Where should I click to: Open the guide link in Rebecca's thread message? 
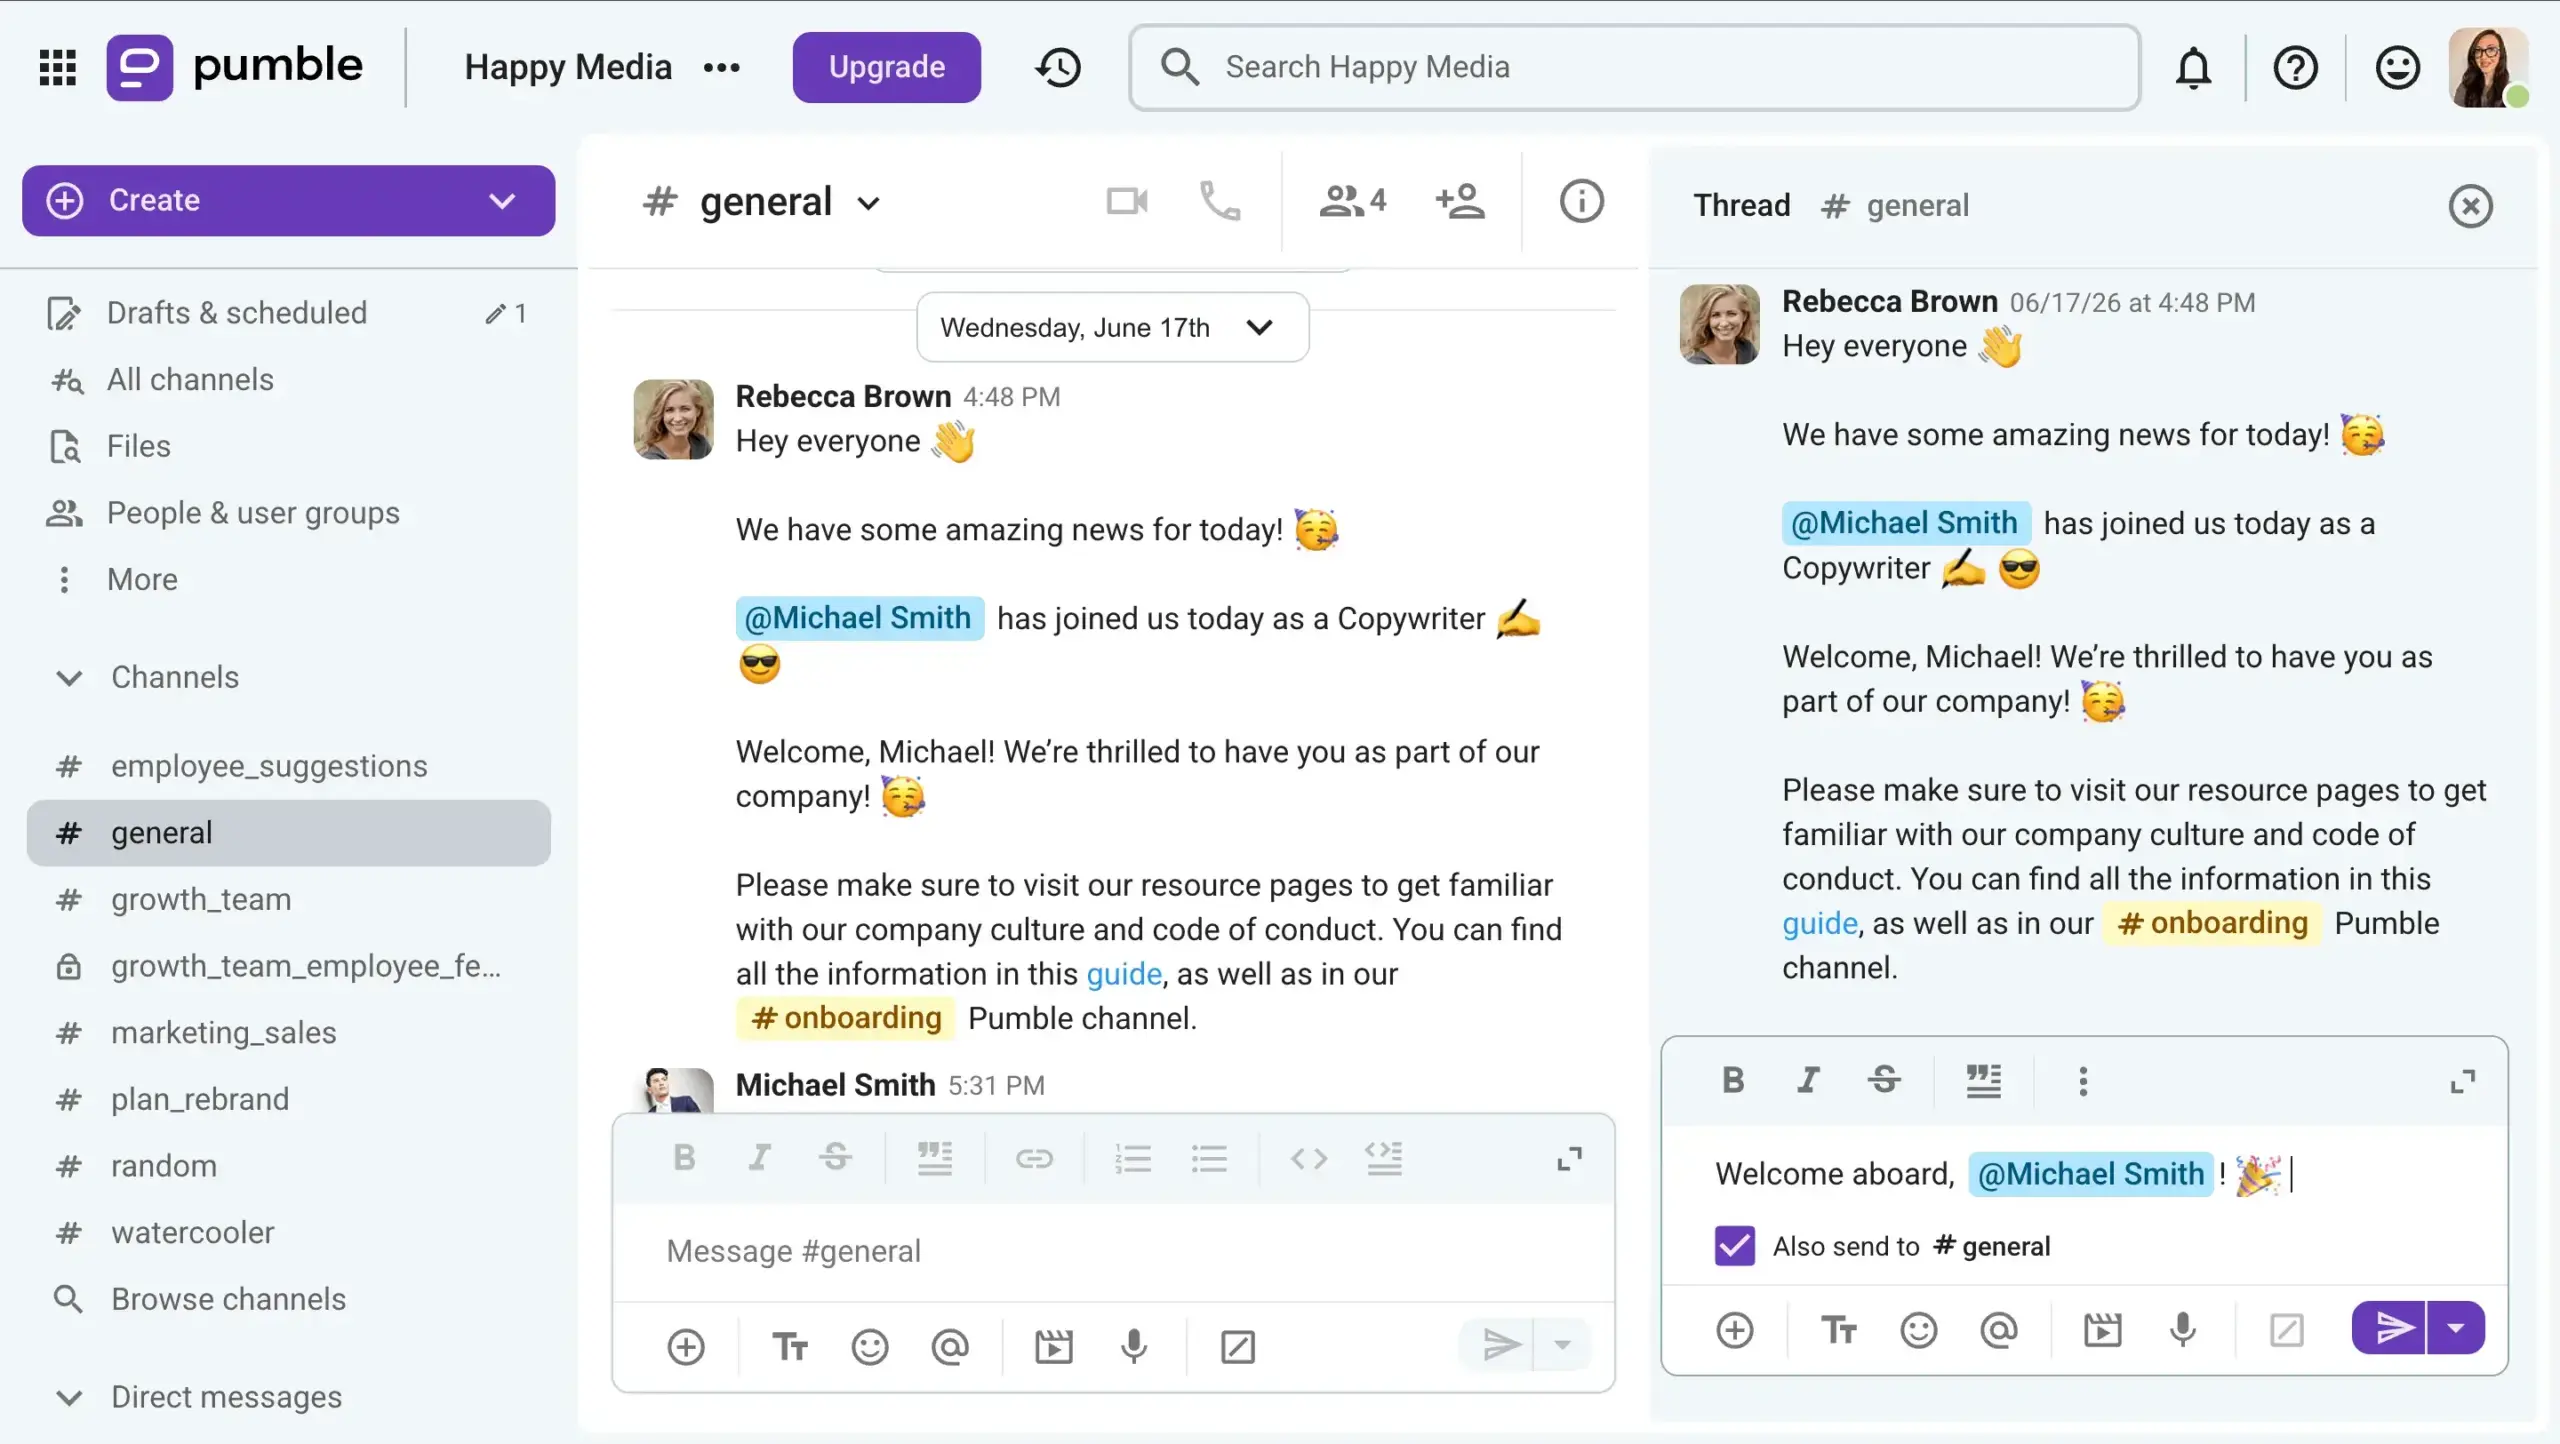1819,923
